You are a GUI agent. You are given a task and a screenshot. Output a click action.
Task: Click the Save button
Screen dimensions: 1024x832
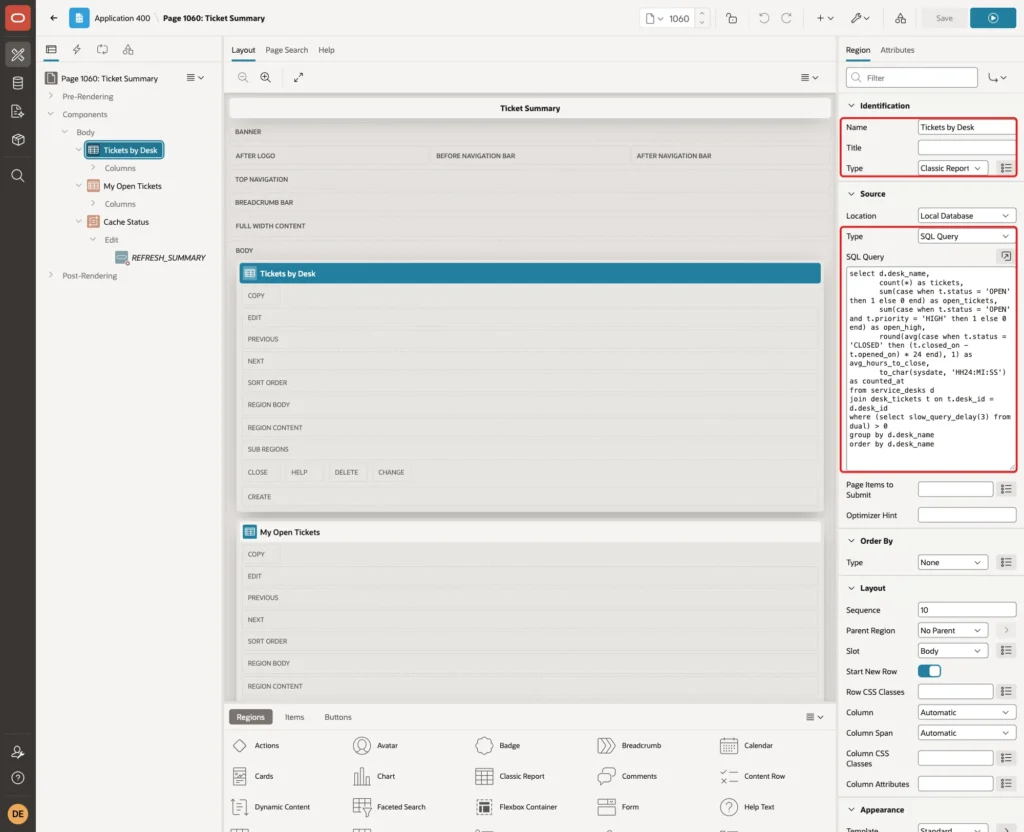click(x=944, y=18)
